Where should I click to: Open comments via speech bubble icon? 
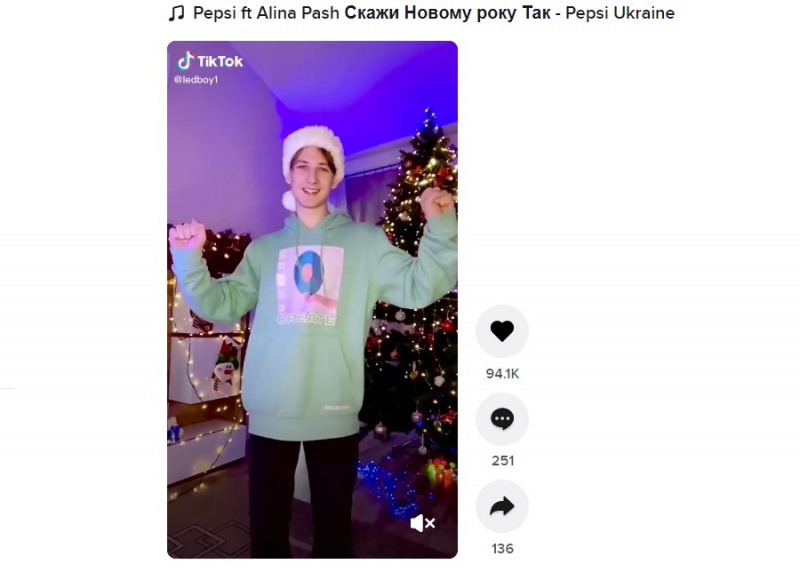tap(502, 419)
